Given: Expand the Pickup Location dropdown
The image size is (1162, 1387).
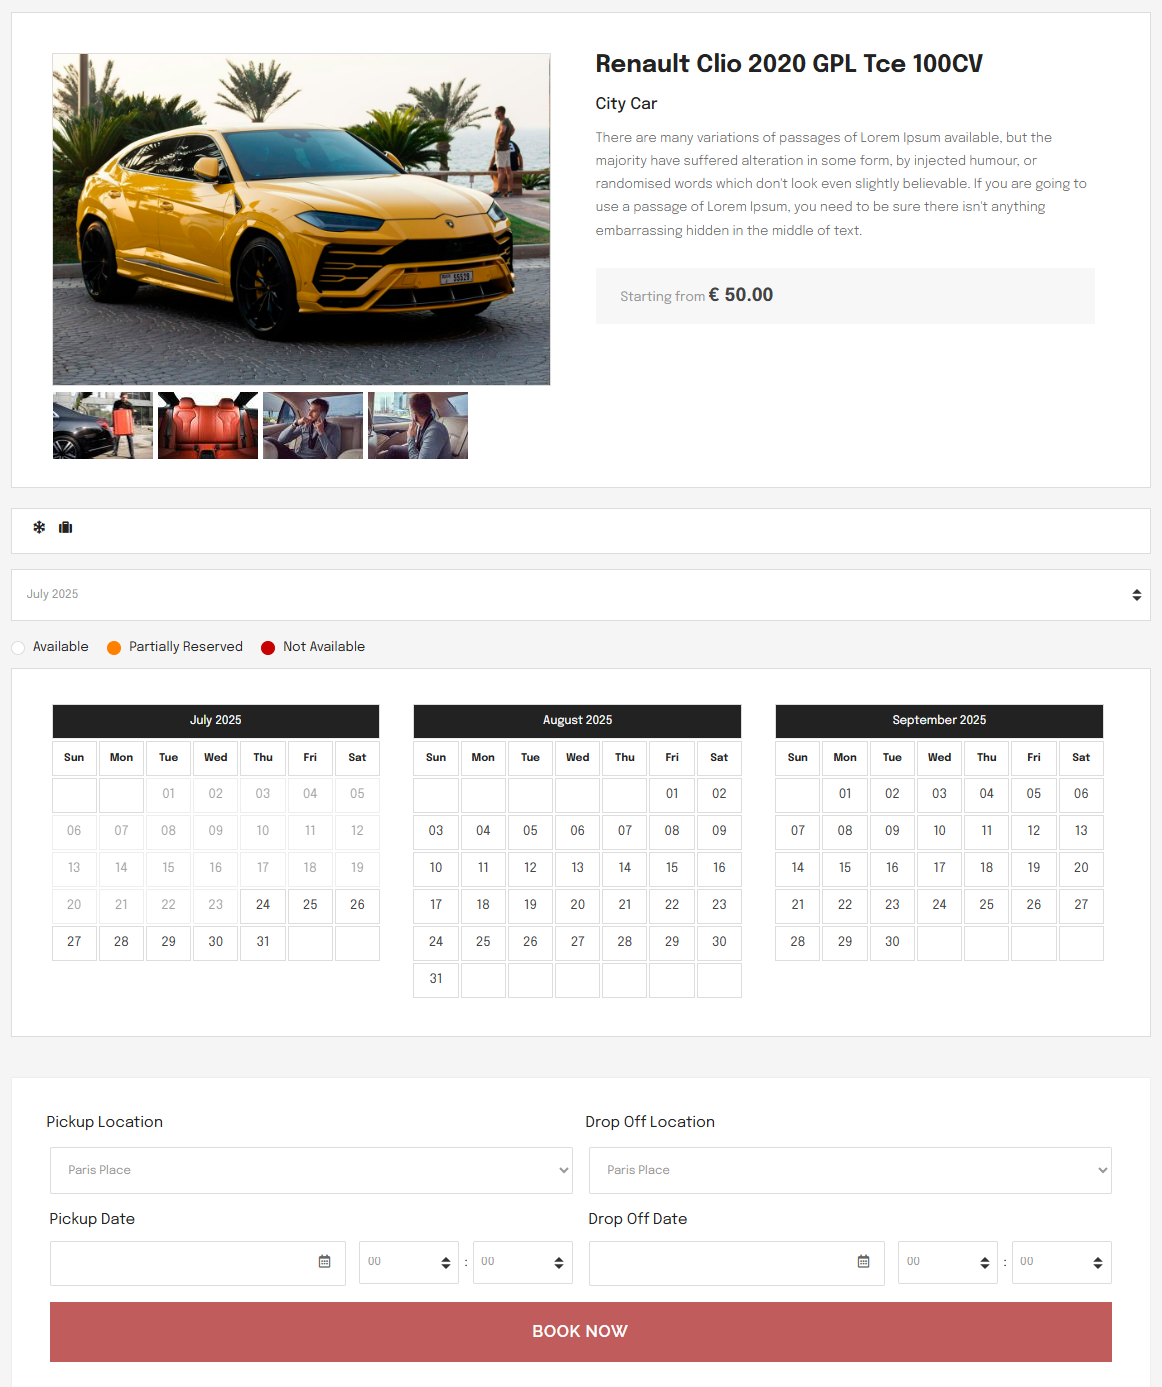Looking at the screenshot, I should click(x=311, y=1170).
